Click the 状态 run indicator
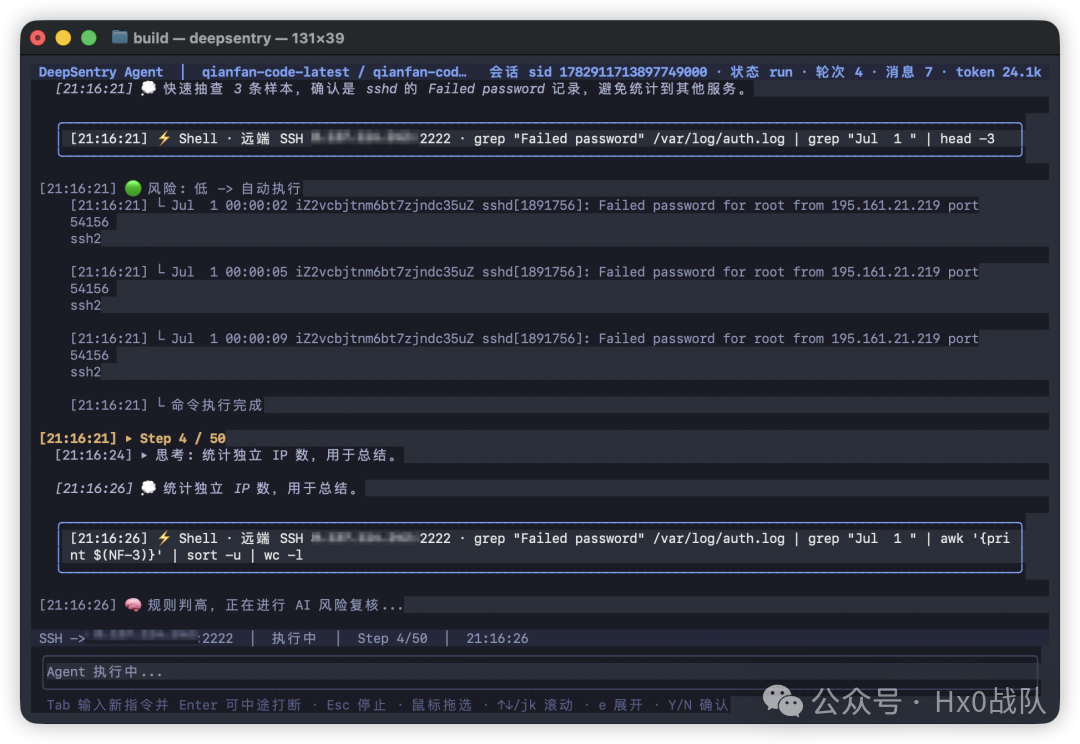 click(761, 72)
